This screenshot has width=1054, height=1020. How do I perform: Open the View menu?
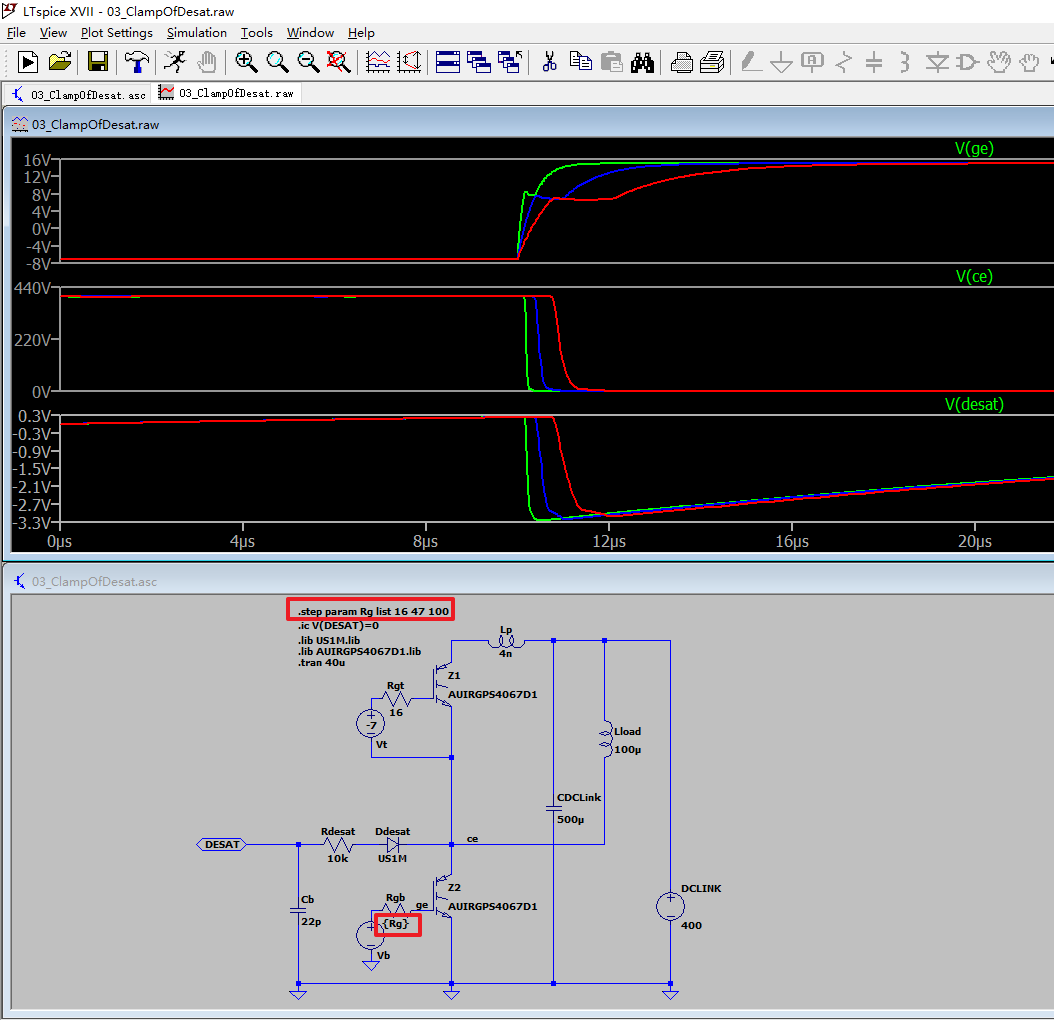(53, 32)
